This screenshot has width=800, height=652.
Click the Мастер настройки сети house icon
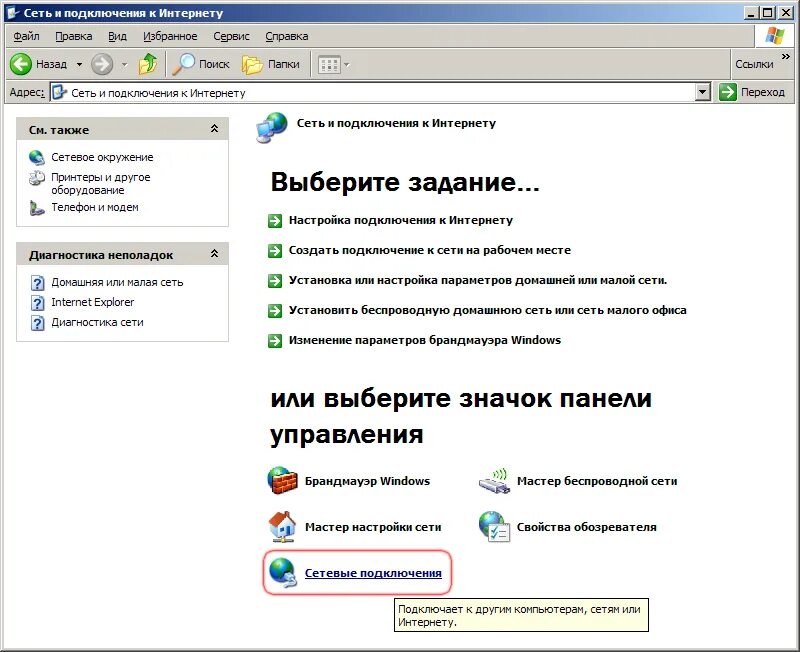pos(282,526)
